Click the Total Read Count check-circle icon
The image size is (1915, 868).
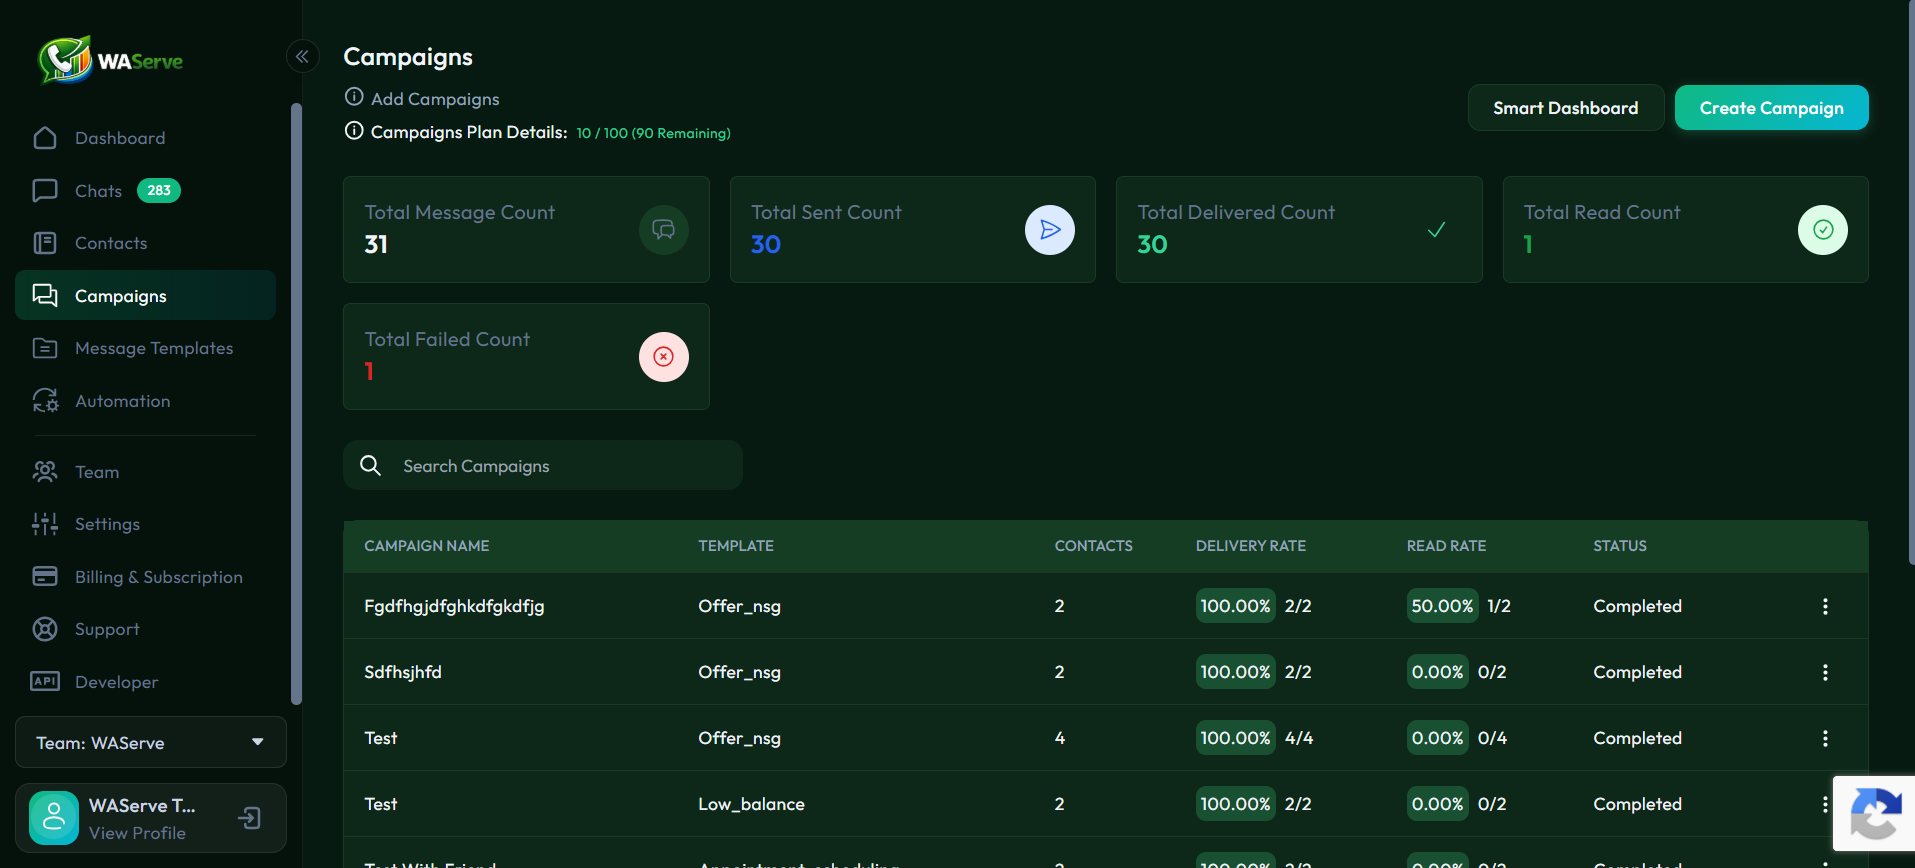[x=1823, y=230]
